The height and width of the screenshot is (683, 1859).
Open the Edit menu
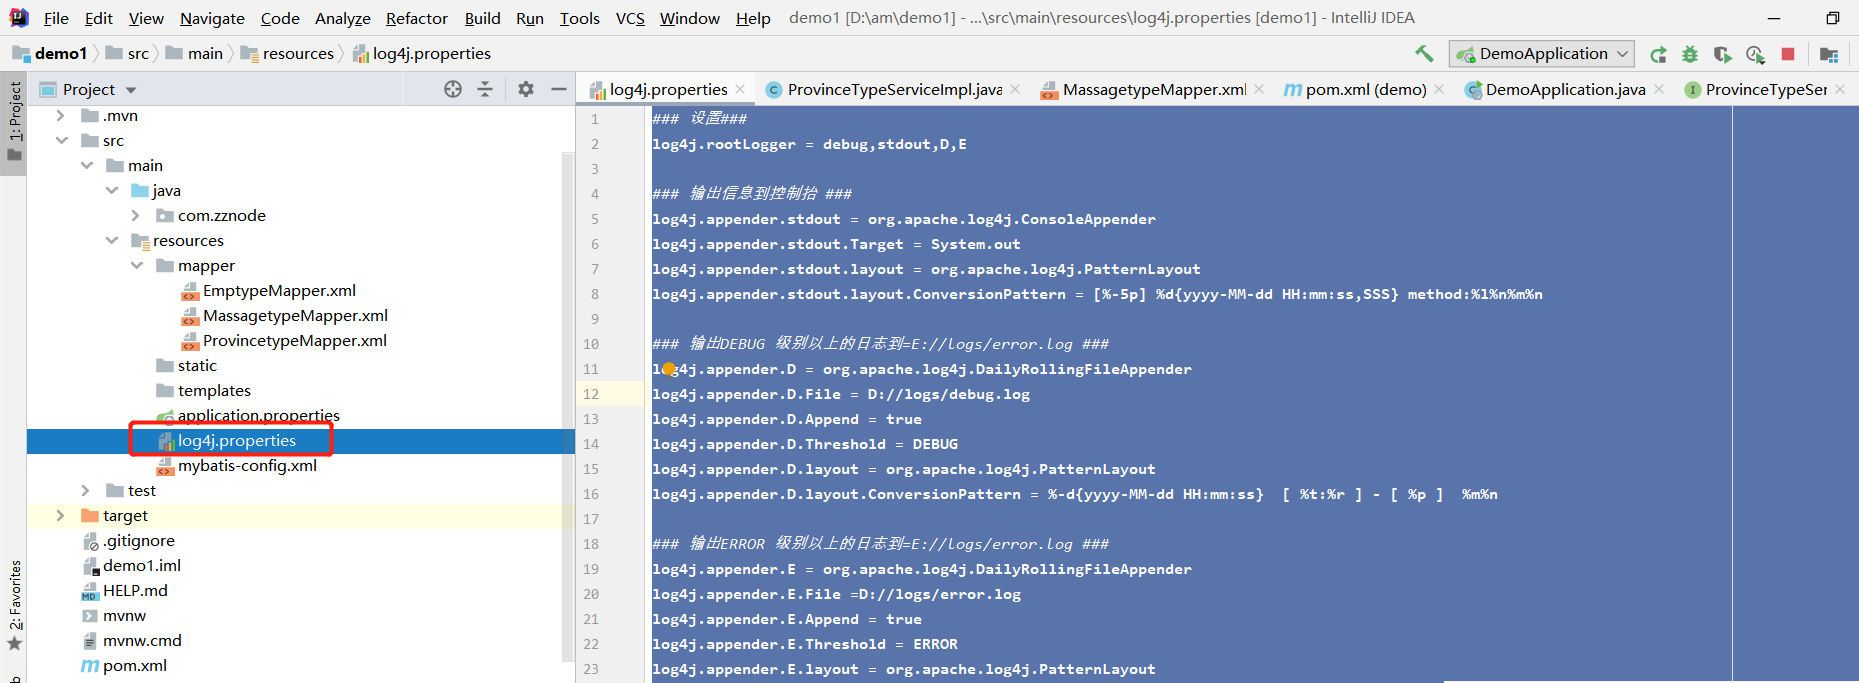[x=99, y=18]
